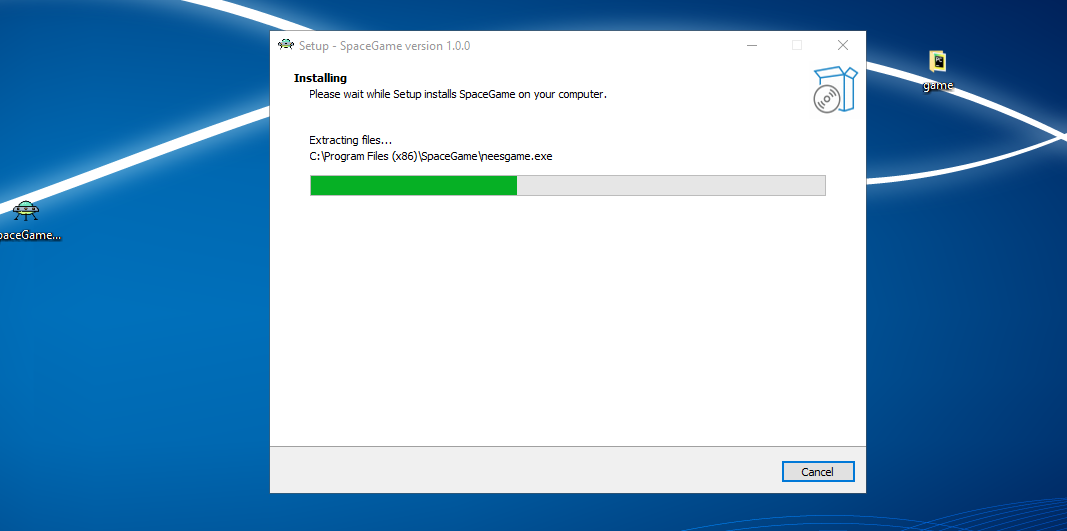Click the "game" label under the desktop icon
The image size is (1067, 531).
[x=938, y=86]
